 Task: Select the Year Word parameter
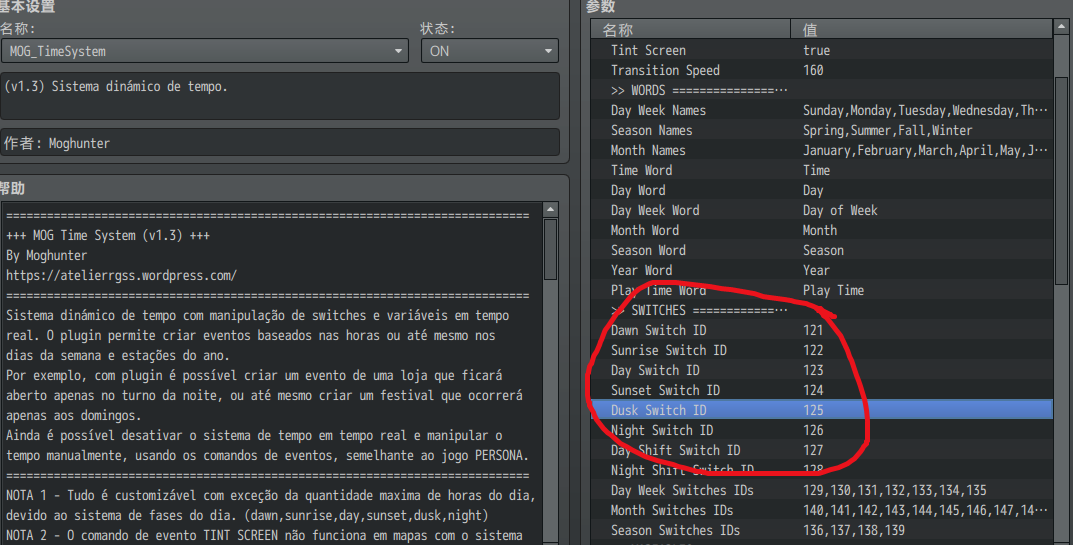pos(822,270)
